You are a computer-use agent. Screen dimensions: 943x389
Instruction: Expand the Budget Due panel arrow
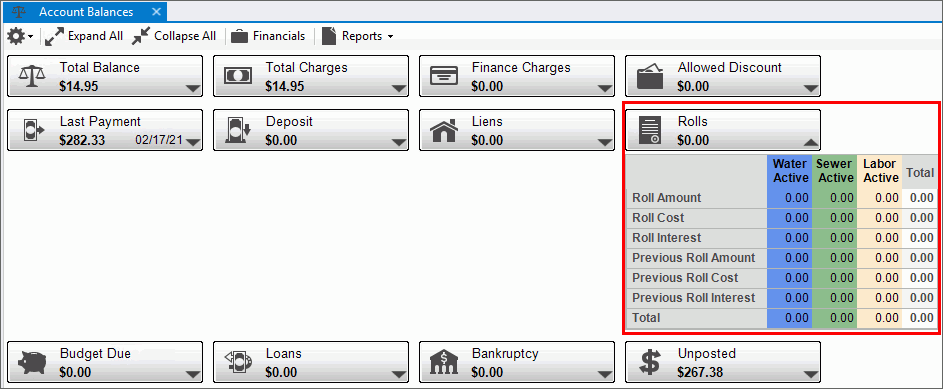(x=192, y=375)
